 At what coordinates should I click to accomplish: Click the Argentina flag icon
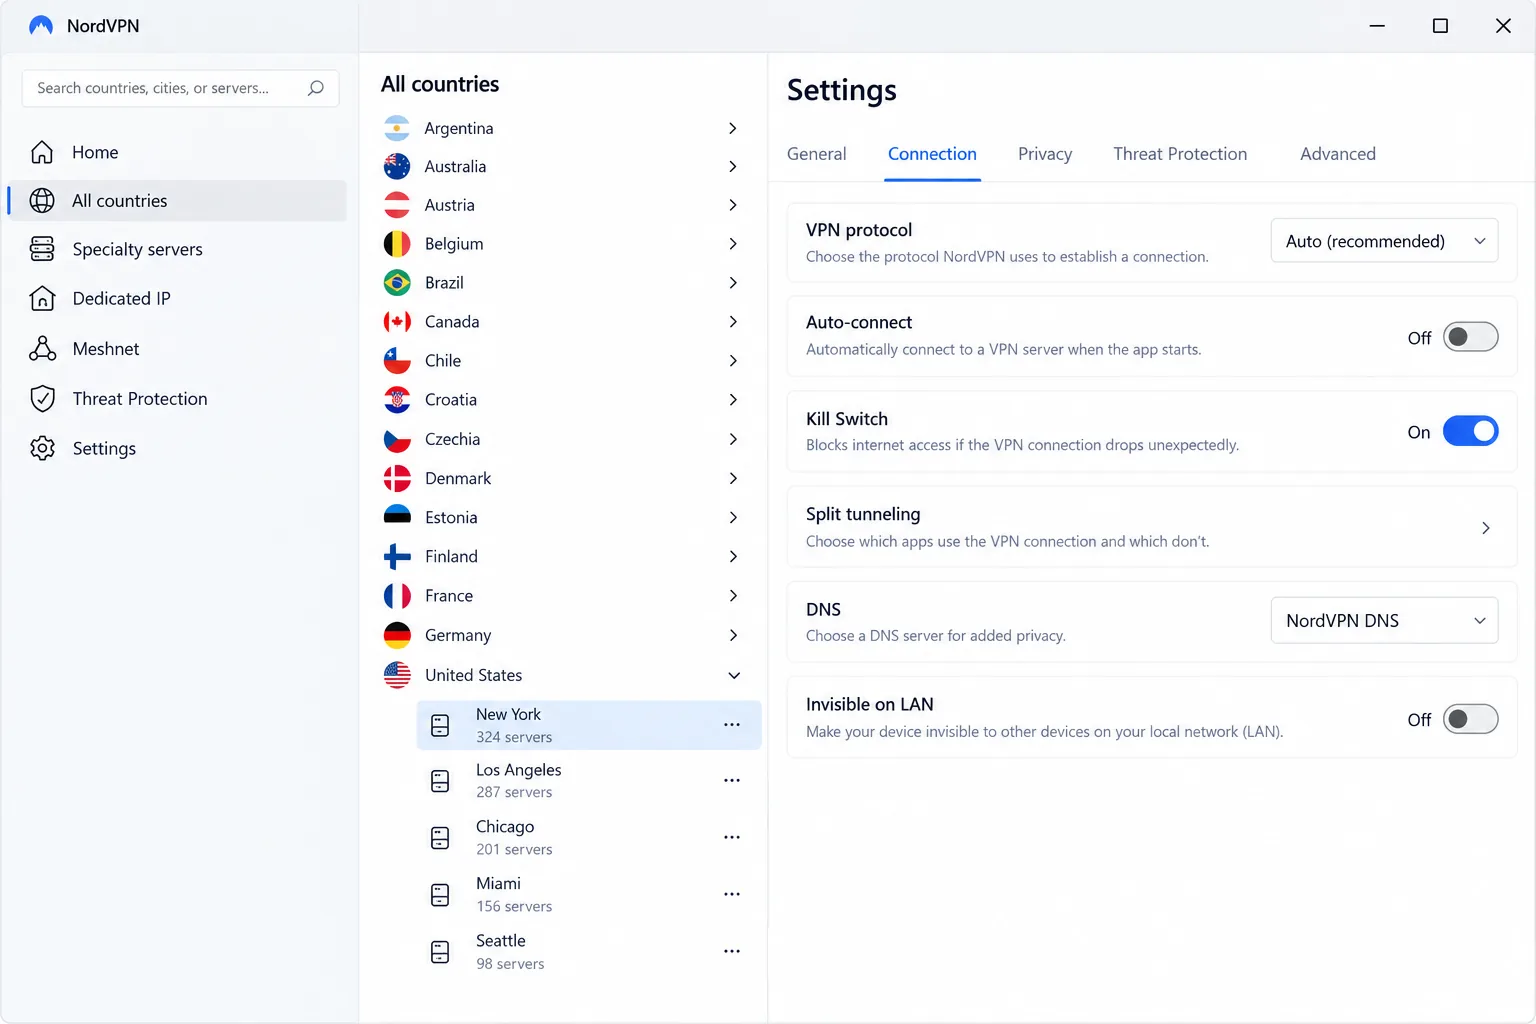pyautogui.click(x=397, y=128)
